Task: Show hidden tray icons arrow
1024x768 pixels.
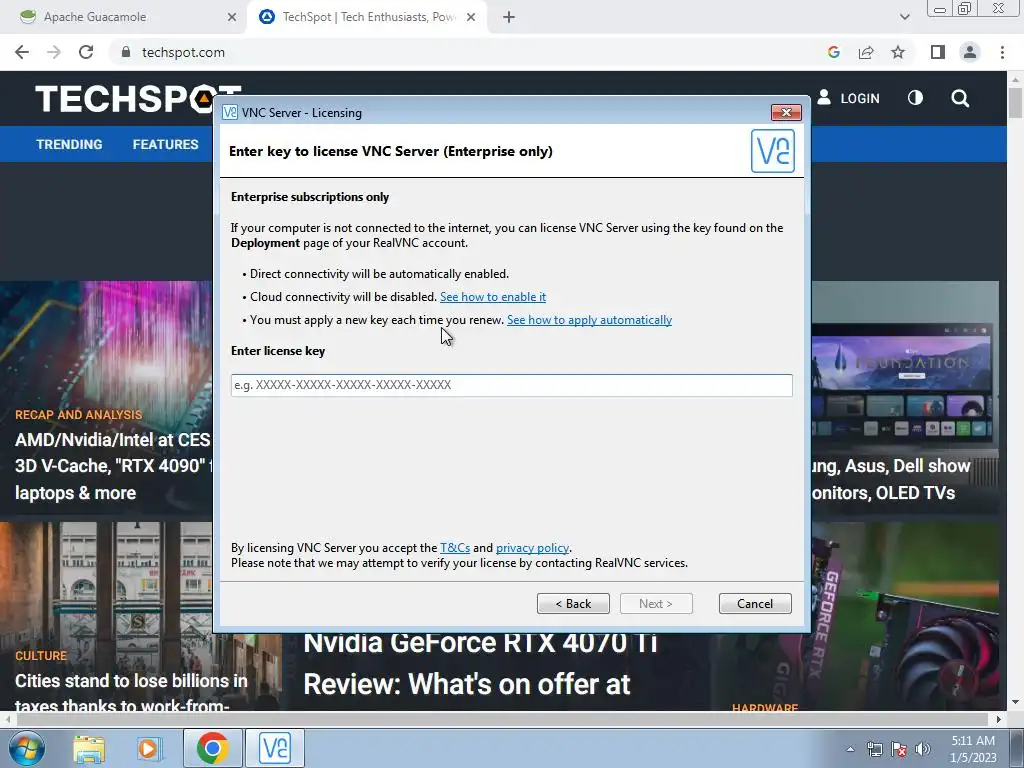Action: point(850,750)
